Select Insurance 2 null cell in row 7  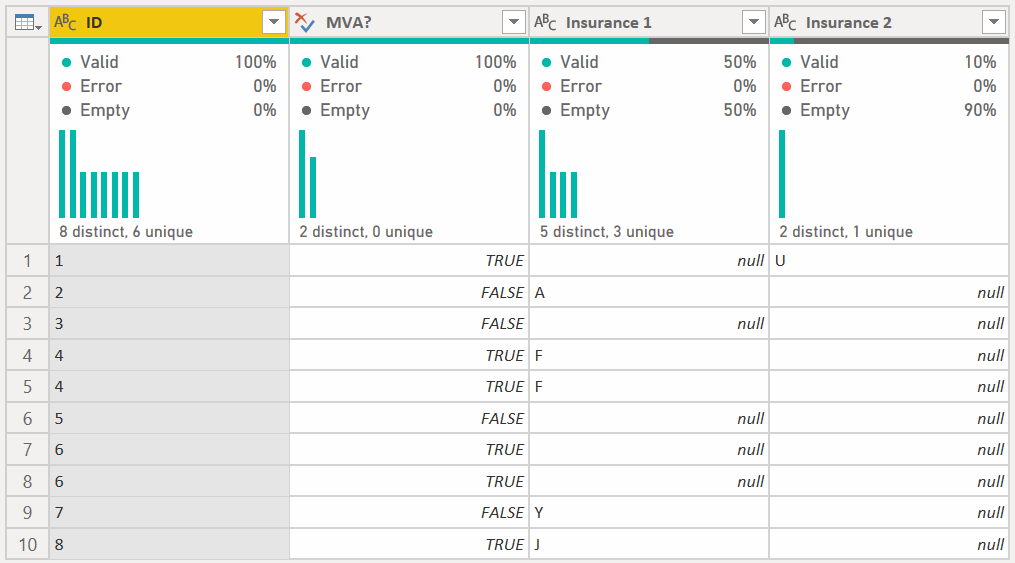(x=889, y=450)
